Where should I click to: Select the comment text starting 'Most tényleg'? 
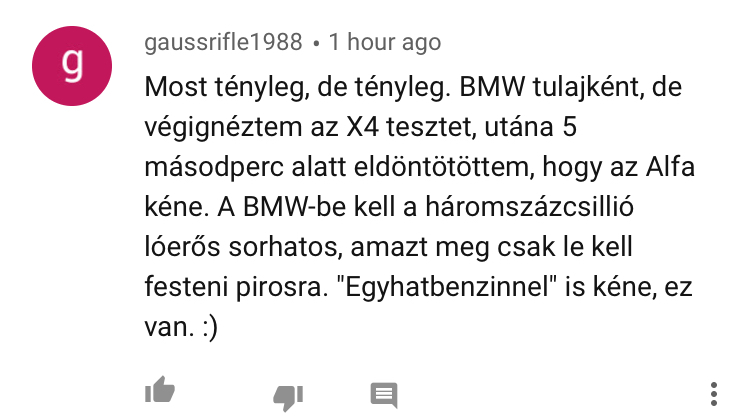[x=419, y=207]
